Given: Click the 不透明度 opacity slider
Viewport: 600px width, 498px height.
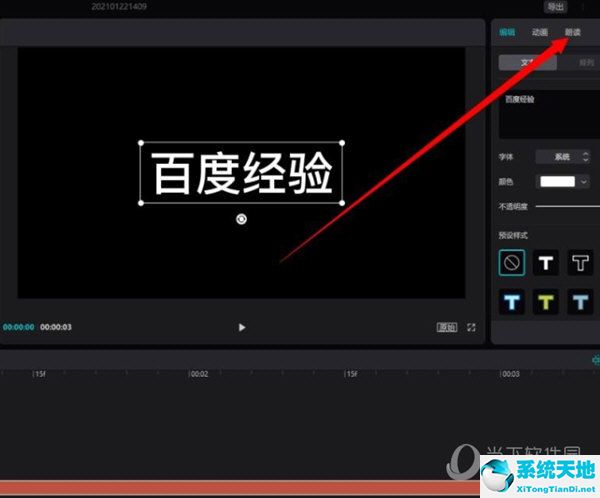Looking at the screenshot, I should tap(567, 206).
